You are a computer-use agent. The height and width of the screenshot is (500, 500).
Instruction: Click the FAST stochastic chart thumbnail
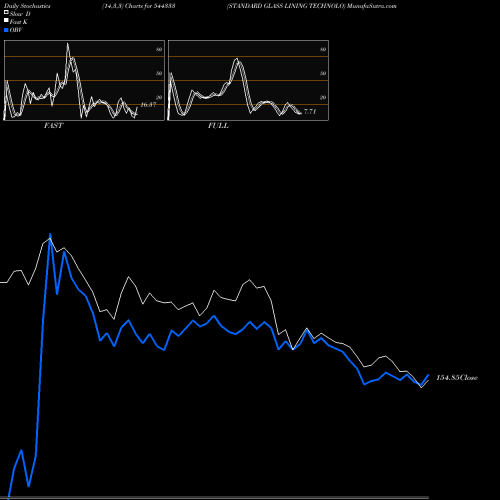(84, 80)
